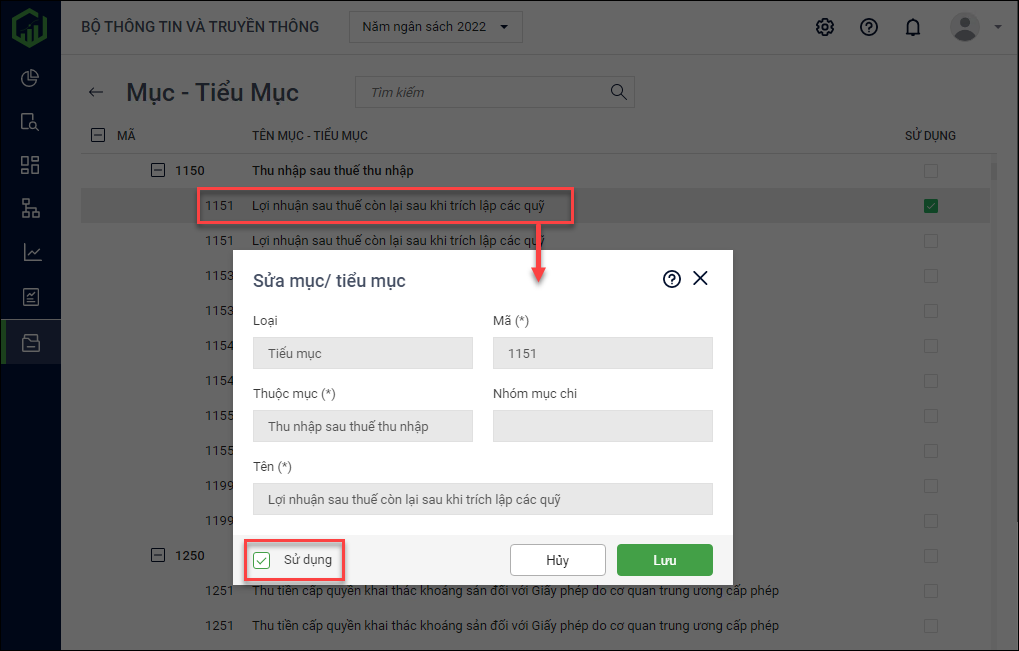Open the pie chart dashboard sidebar icon

[x=30, y=78]
